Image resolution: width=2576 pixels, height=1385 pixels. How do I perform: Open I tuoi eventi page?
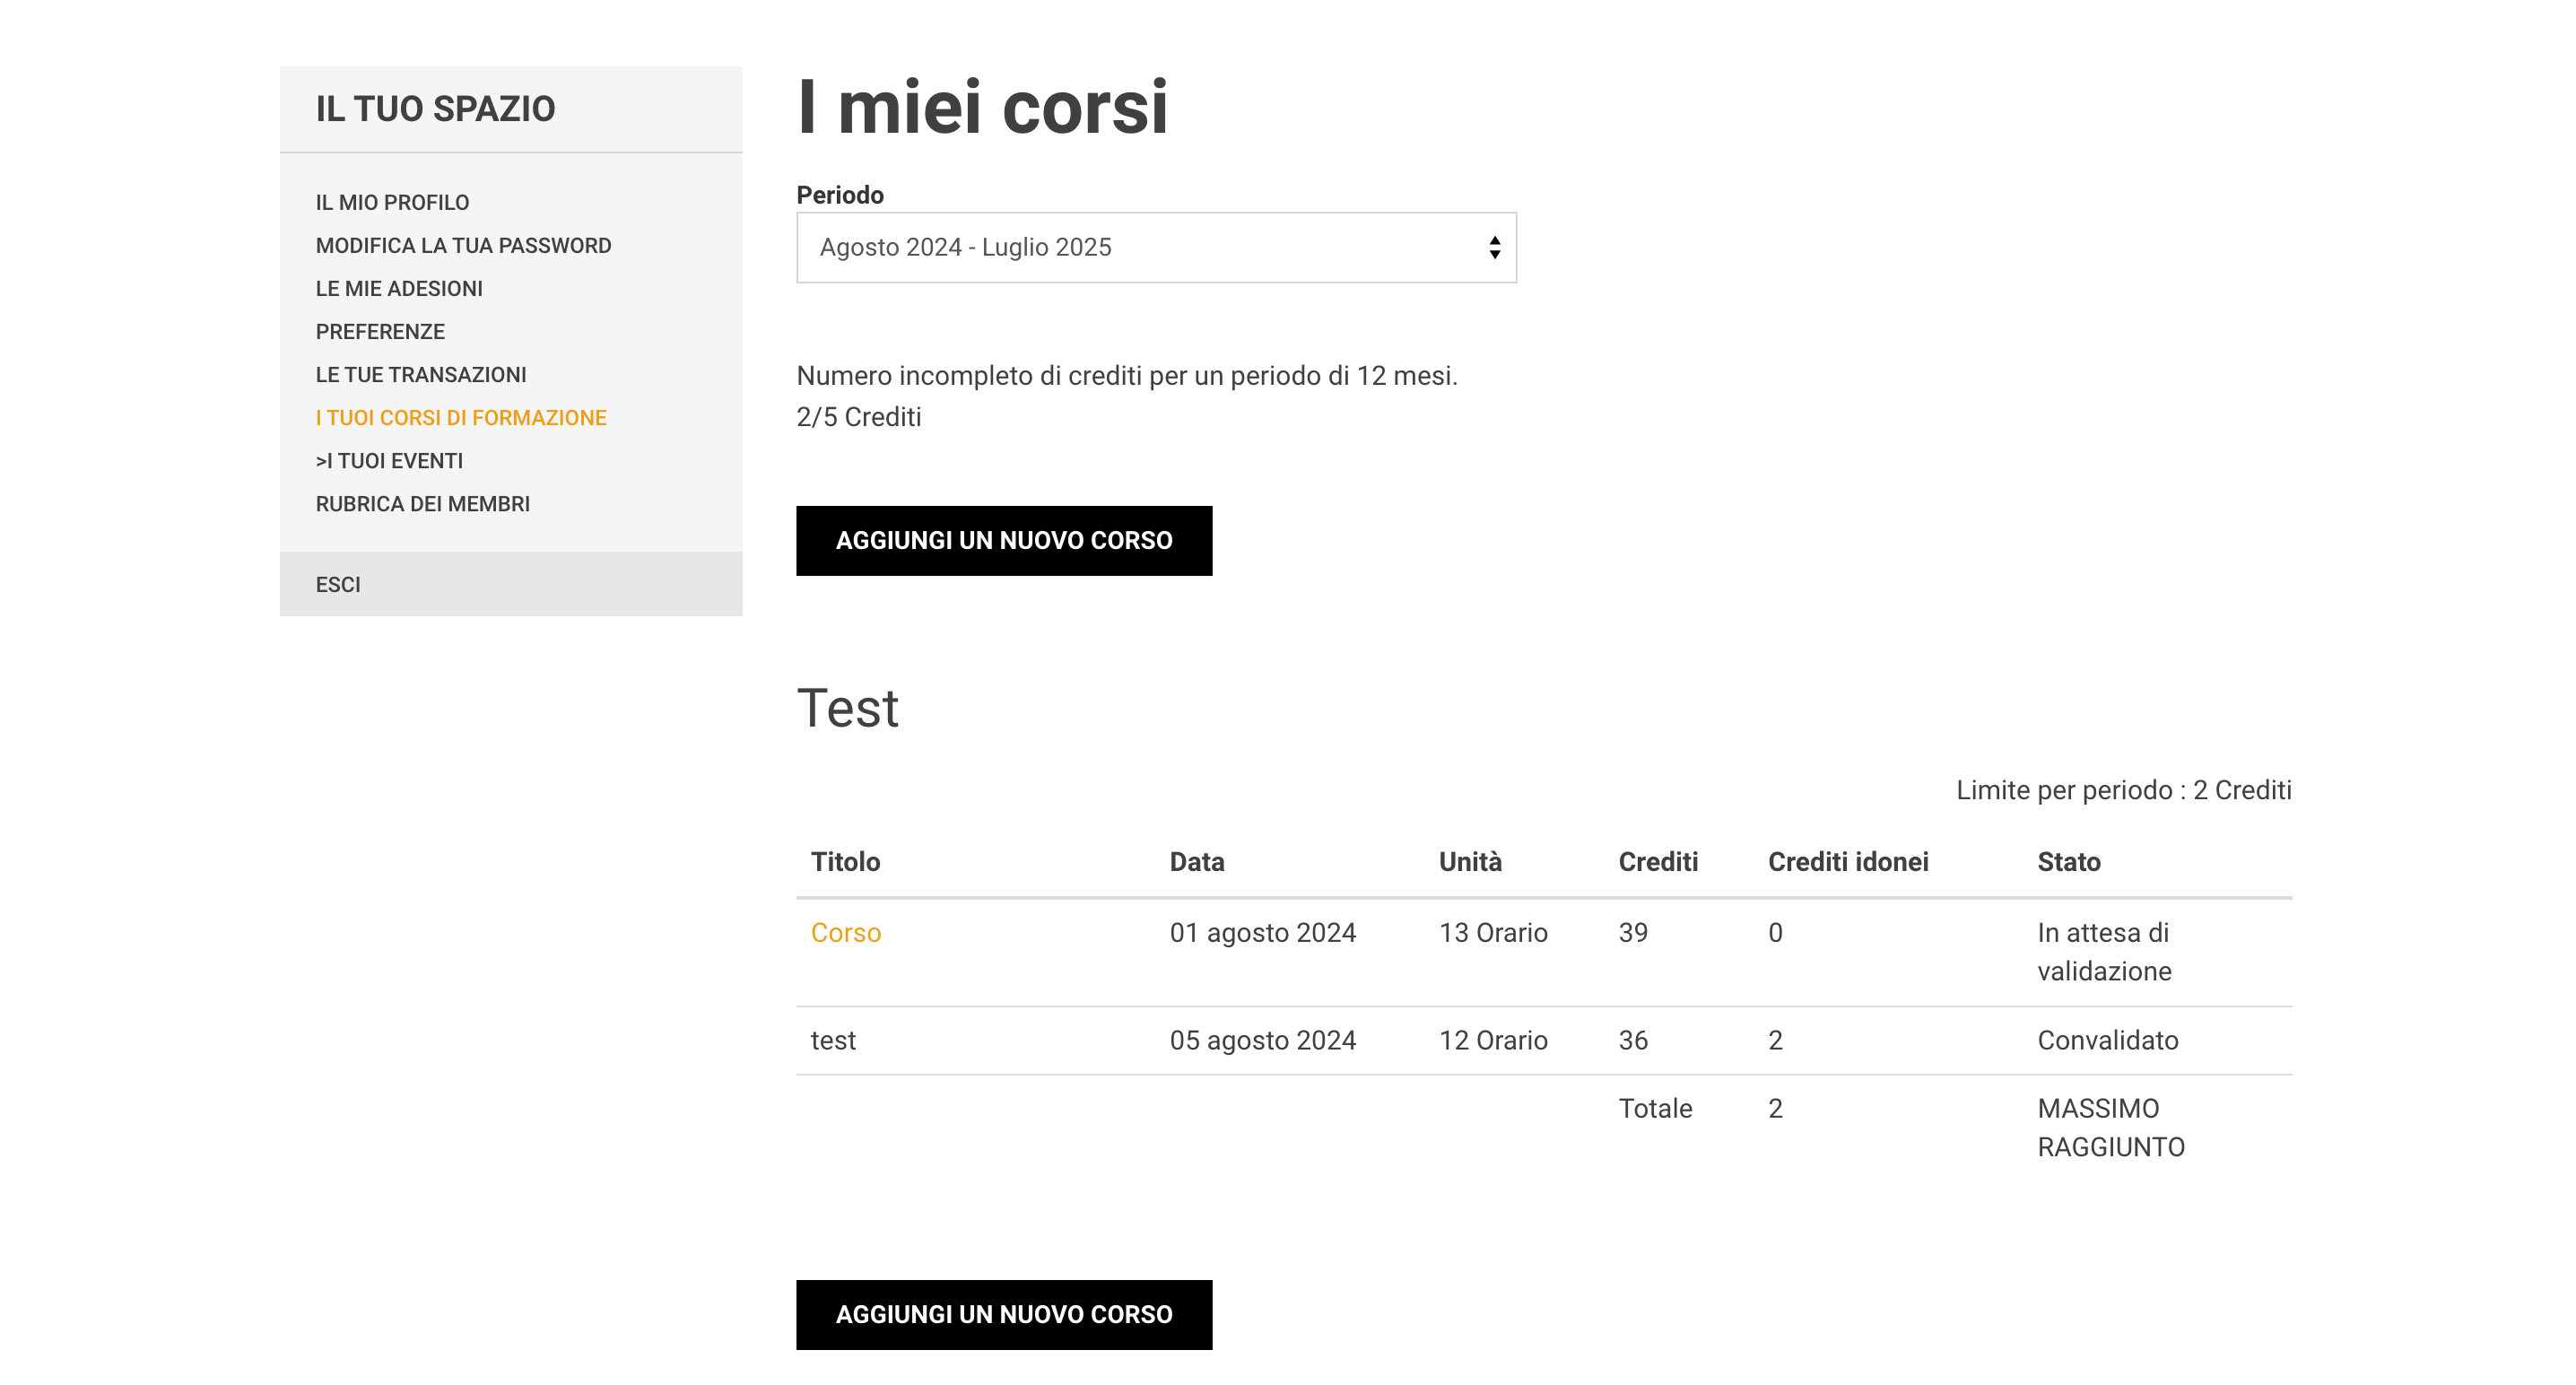tap(389, 460)
